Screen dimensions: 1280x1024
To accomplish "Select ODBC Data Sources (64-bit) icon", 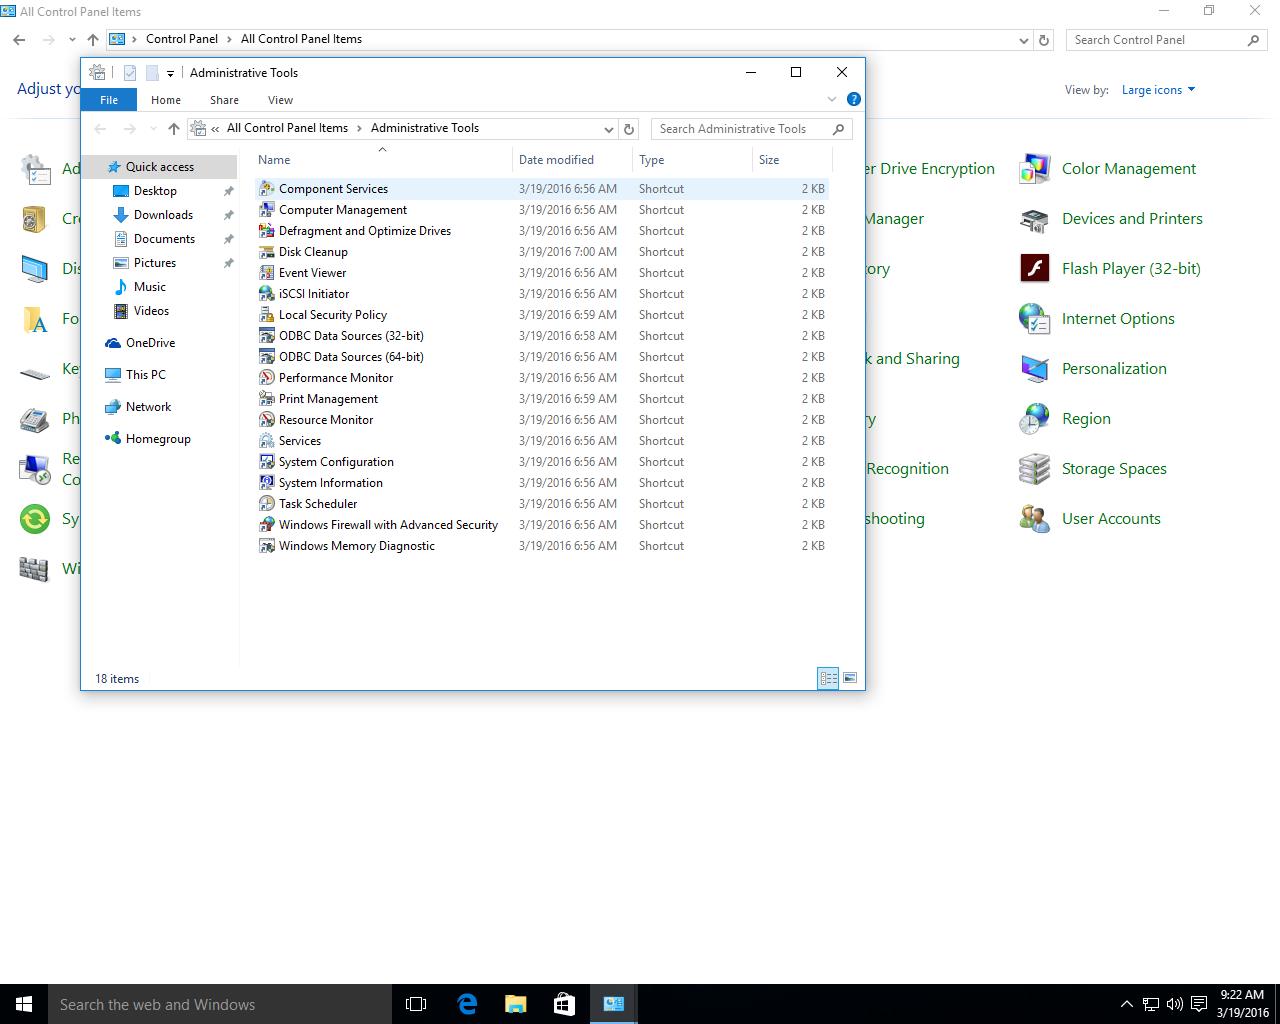I will tap(266, 356).
